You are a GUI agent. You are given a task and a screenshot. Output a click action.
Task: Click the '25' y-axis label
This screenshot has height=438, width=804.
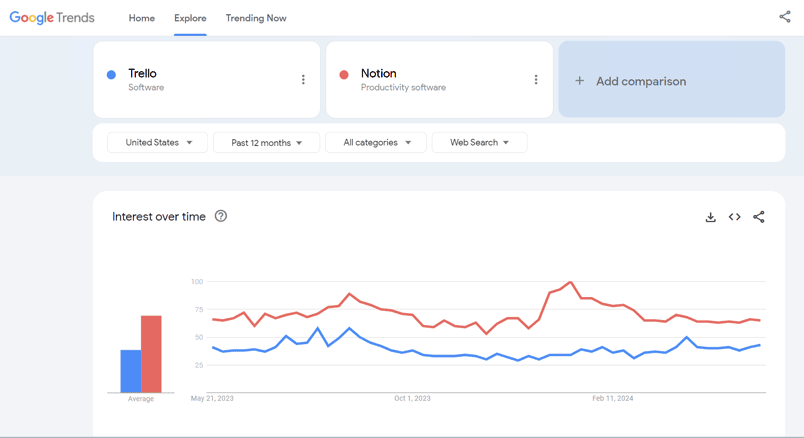[199, 365]
